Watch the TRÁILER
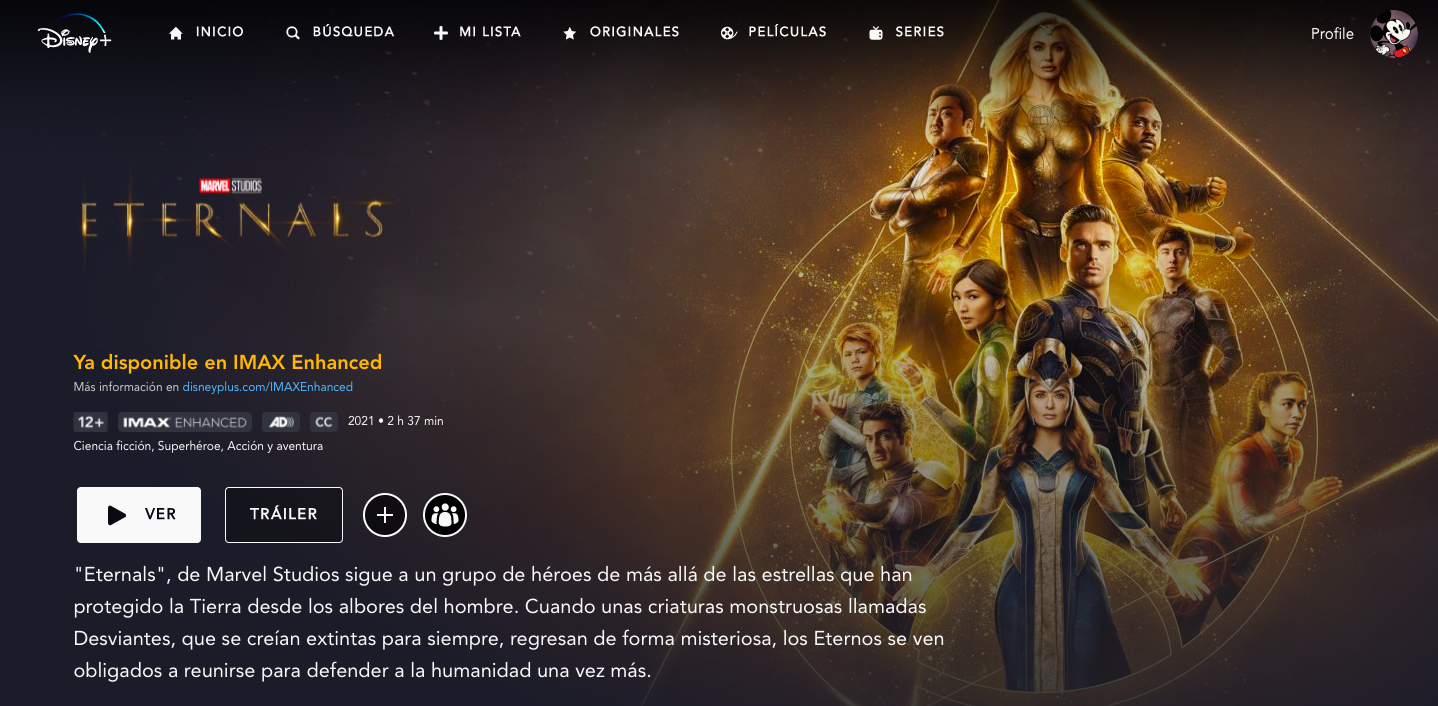 pos(284,515)
